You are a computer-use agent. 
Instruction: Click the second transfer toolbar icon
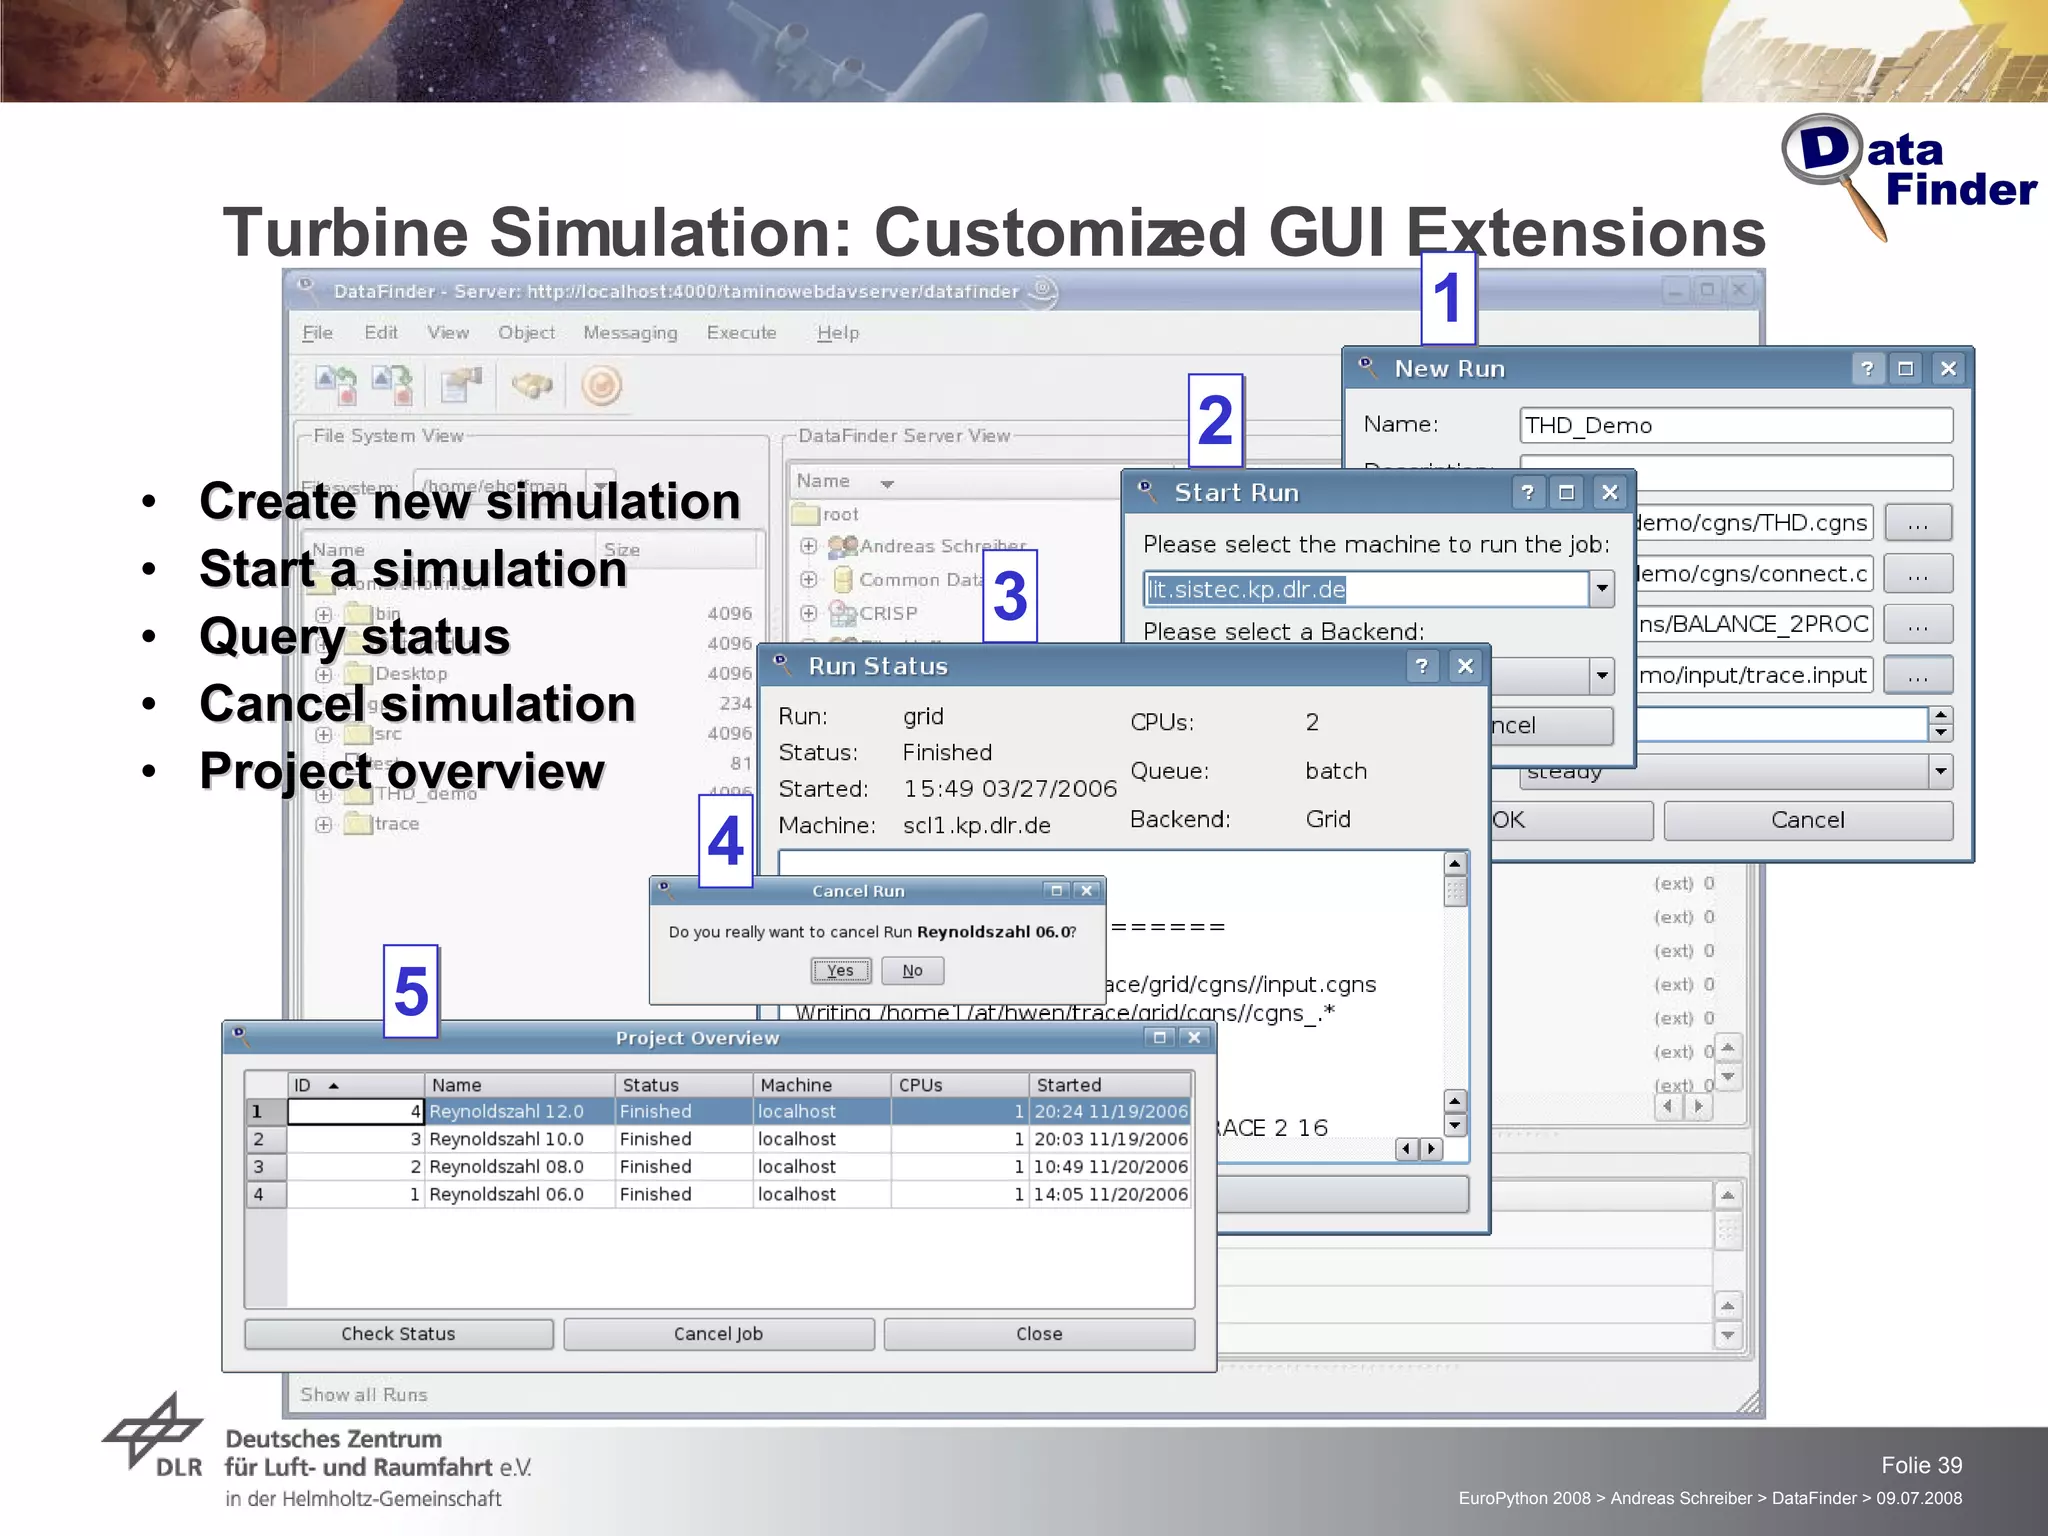393,385
